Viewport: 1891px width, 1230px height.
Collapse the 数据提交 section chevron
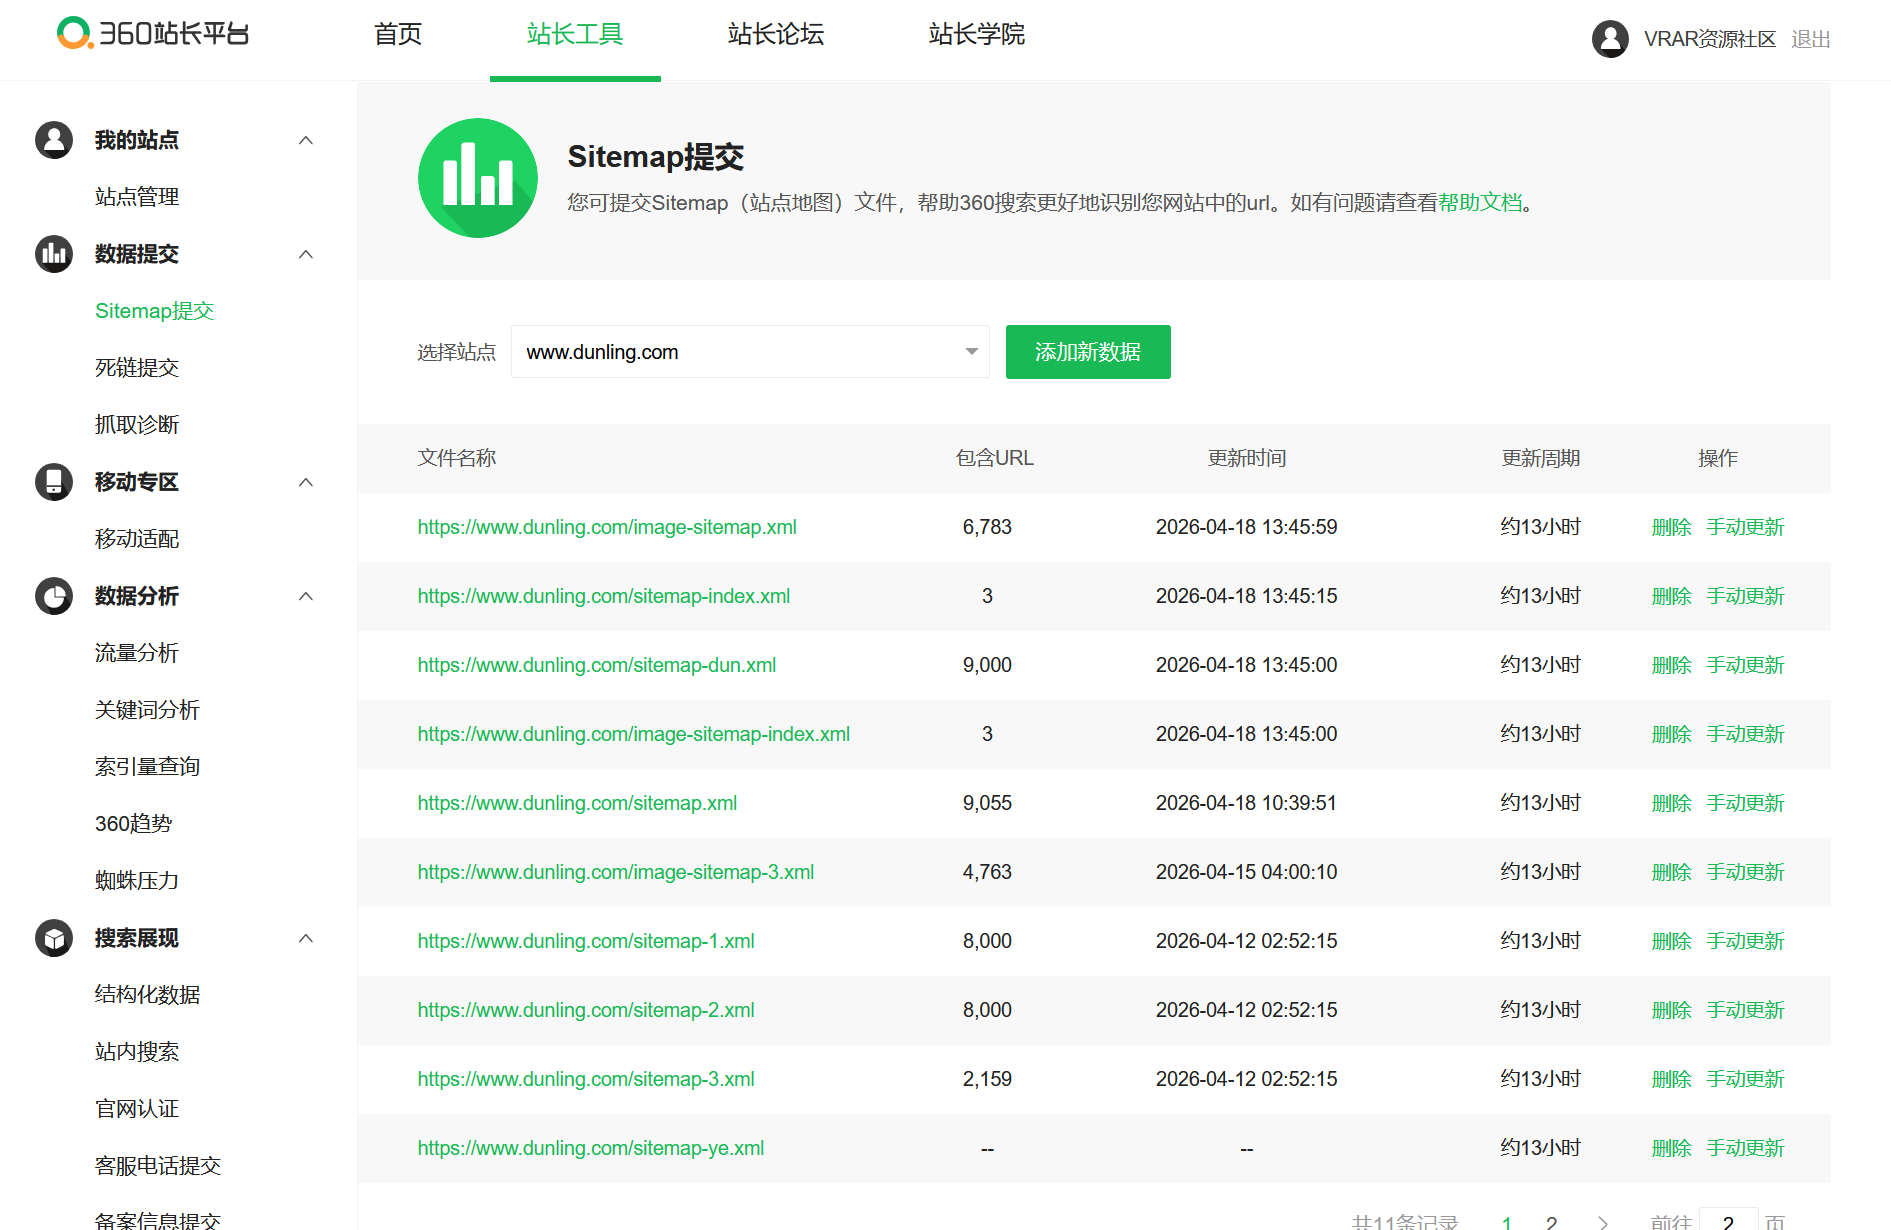306,254
